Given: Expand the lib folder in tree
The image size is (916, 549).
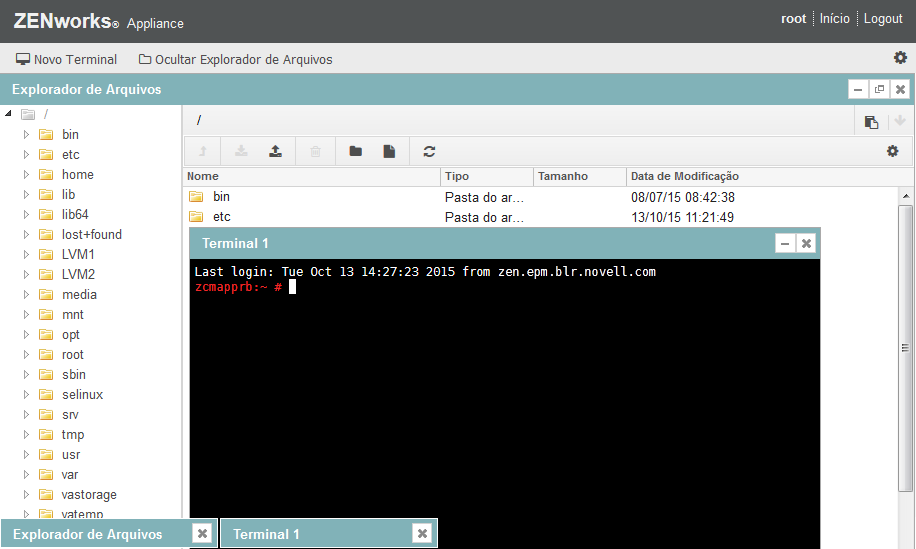Looking at the screenshot, I should [26, 194].
